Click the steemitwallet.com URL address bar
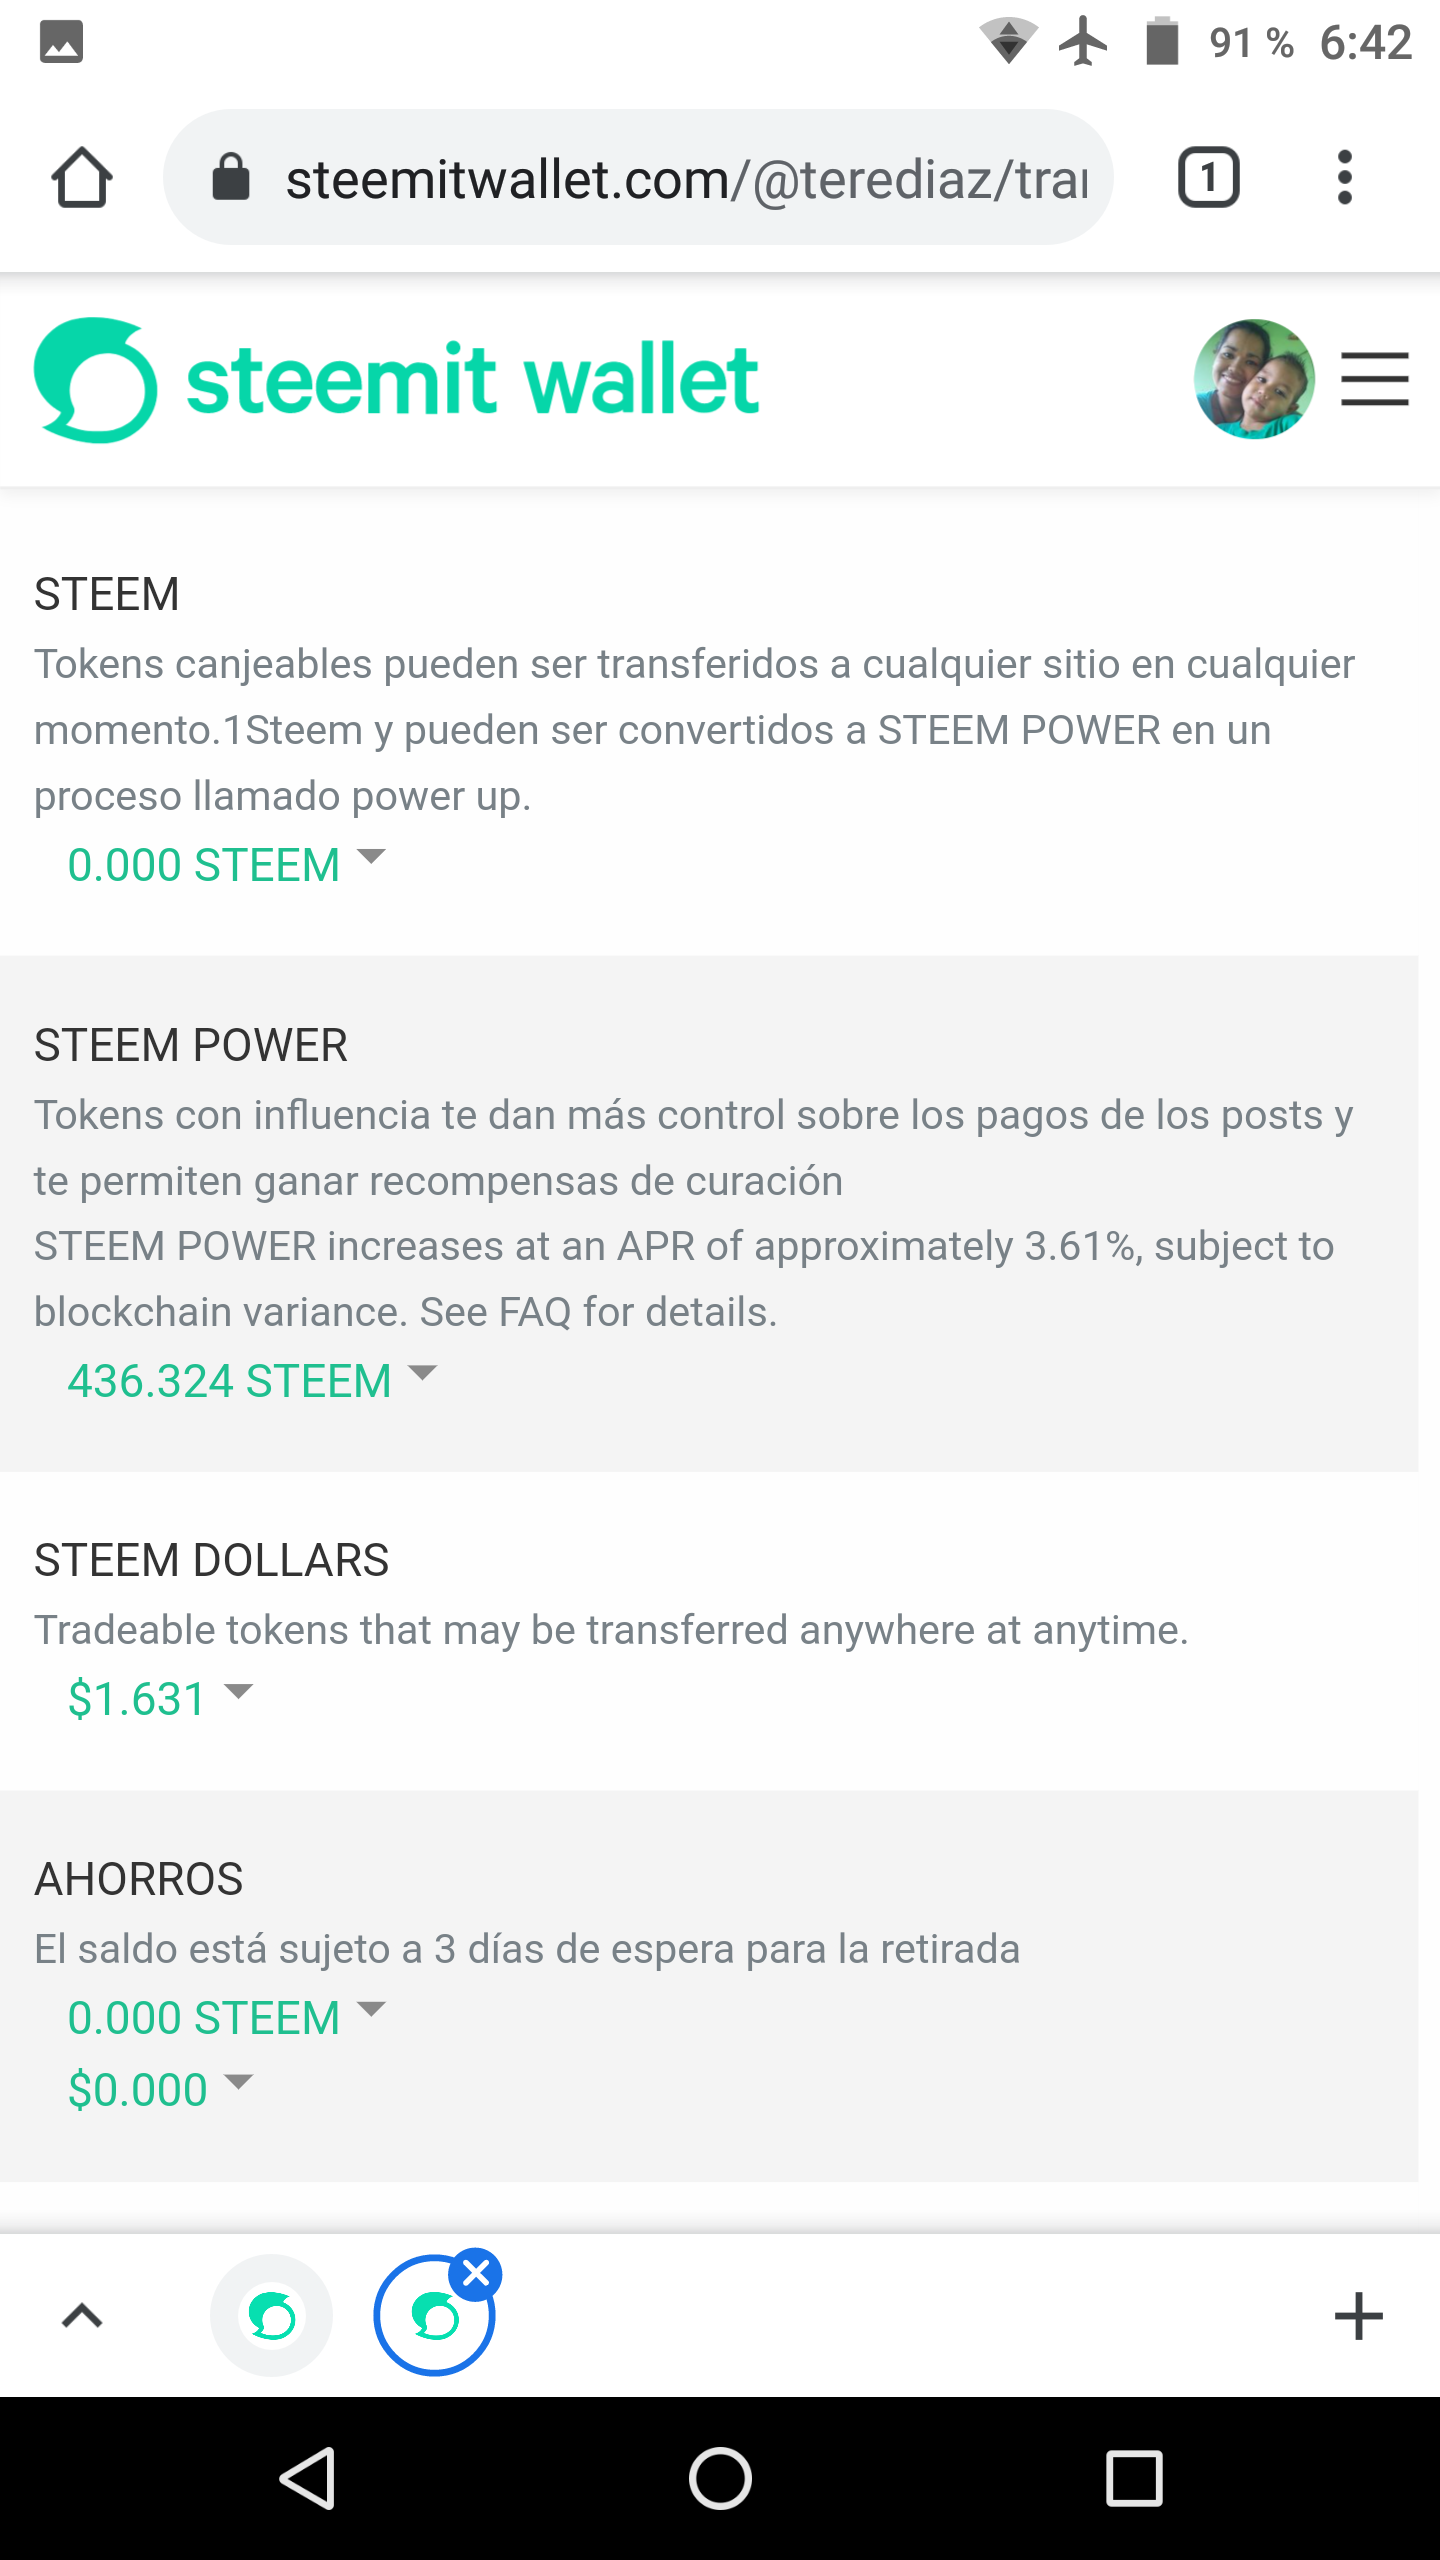This screenshot has width=1440, height=2560. click(x=638, y=178)
